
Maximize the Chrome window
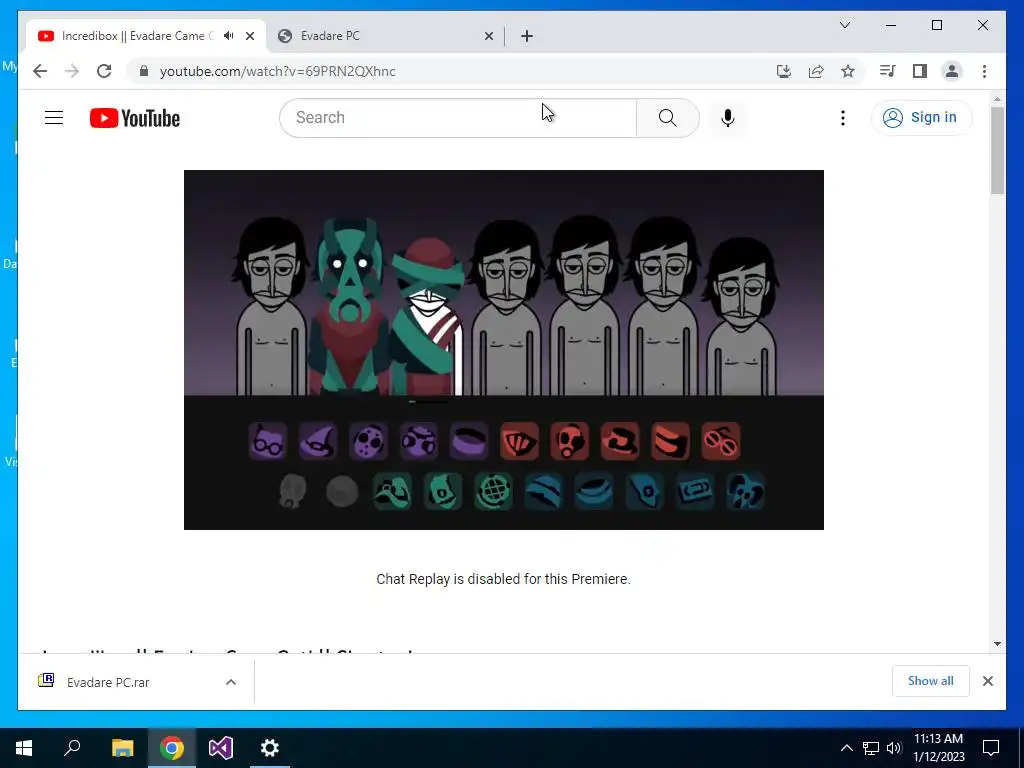[936, 25]
